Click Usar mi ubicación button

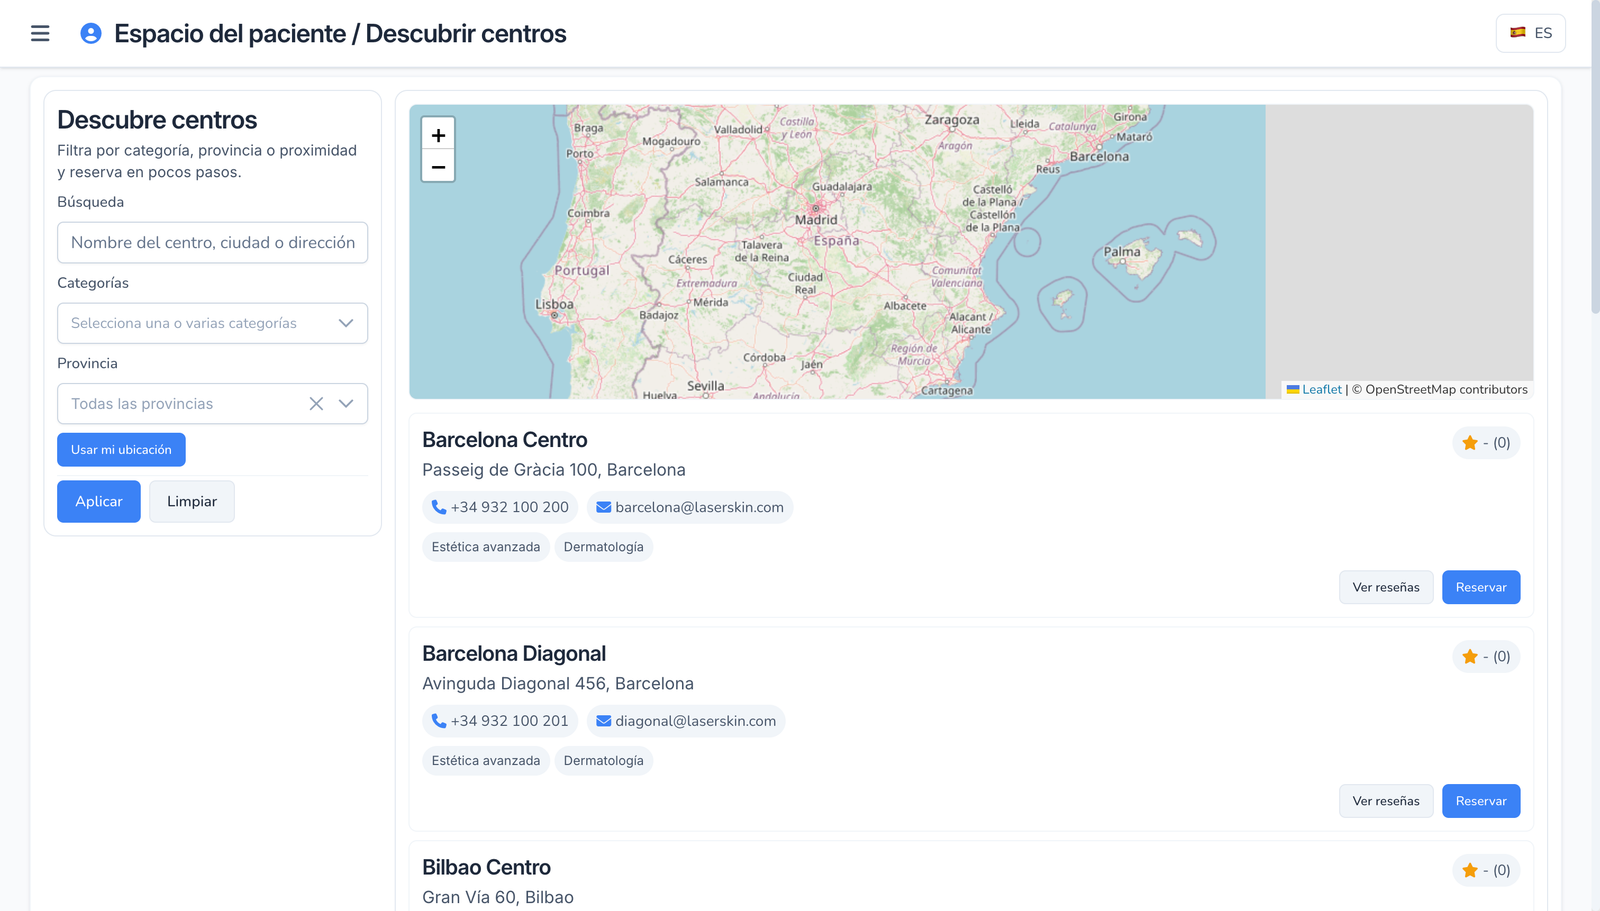point(121,450)
